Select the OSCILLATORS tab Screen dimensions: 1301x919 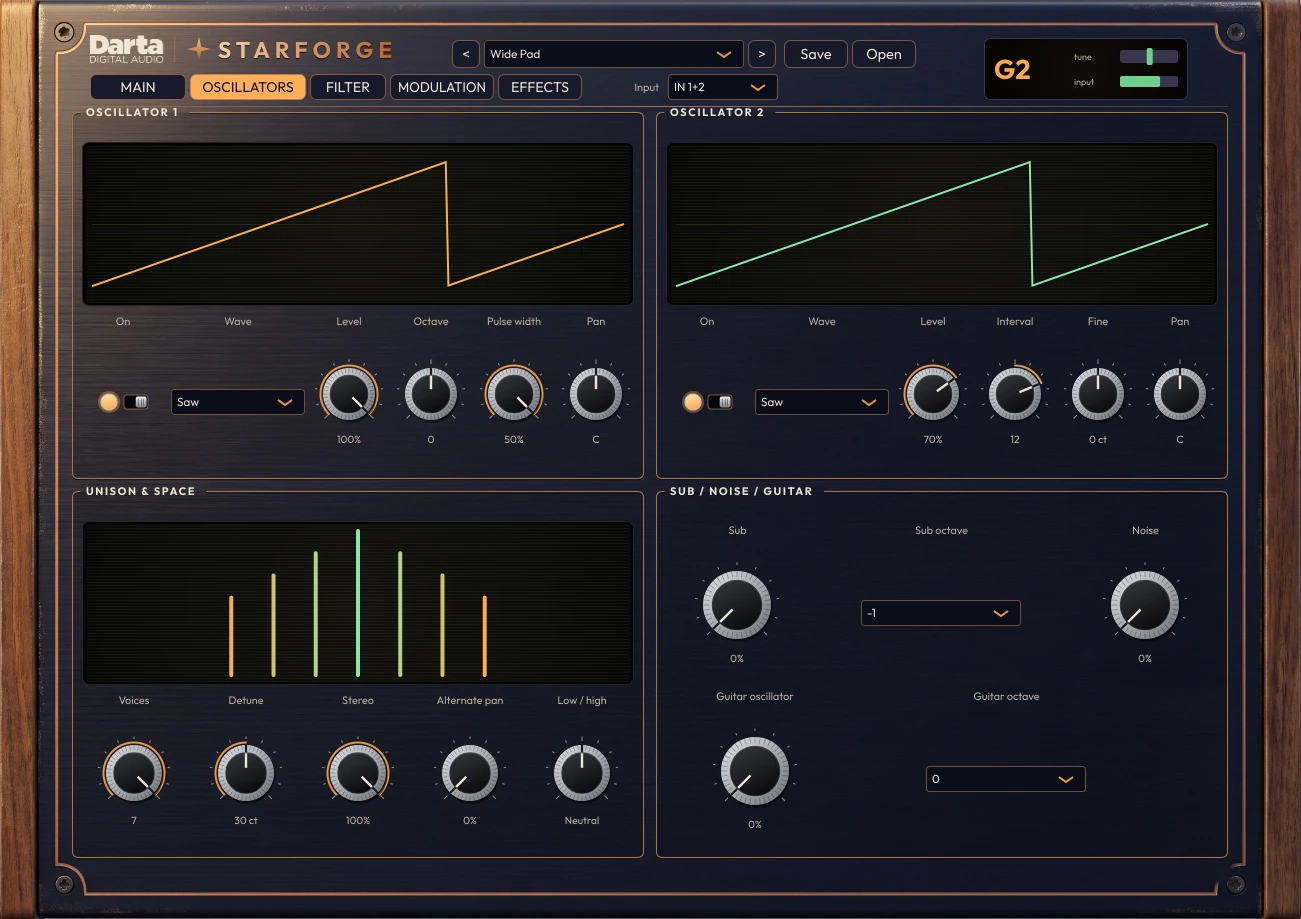tap(248, 87)
